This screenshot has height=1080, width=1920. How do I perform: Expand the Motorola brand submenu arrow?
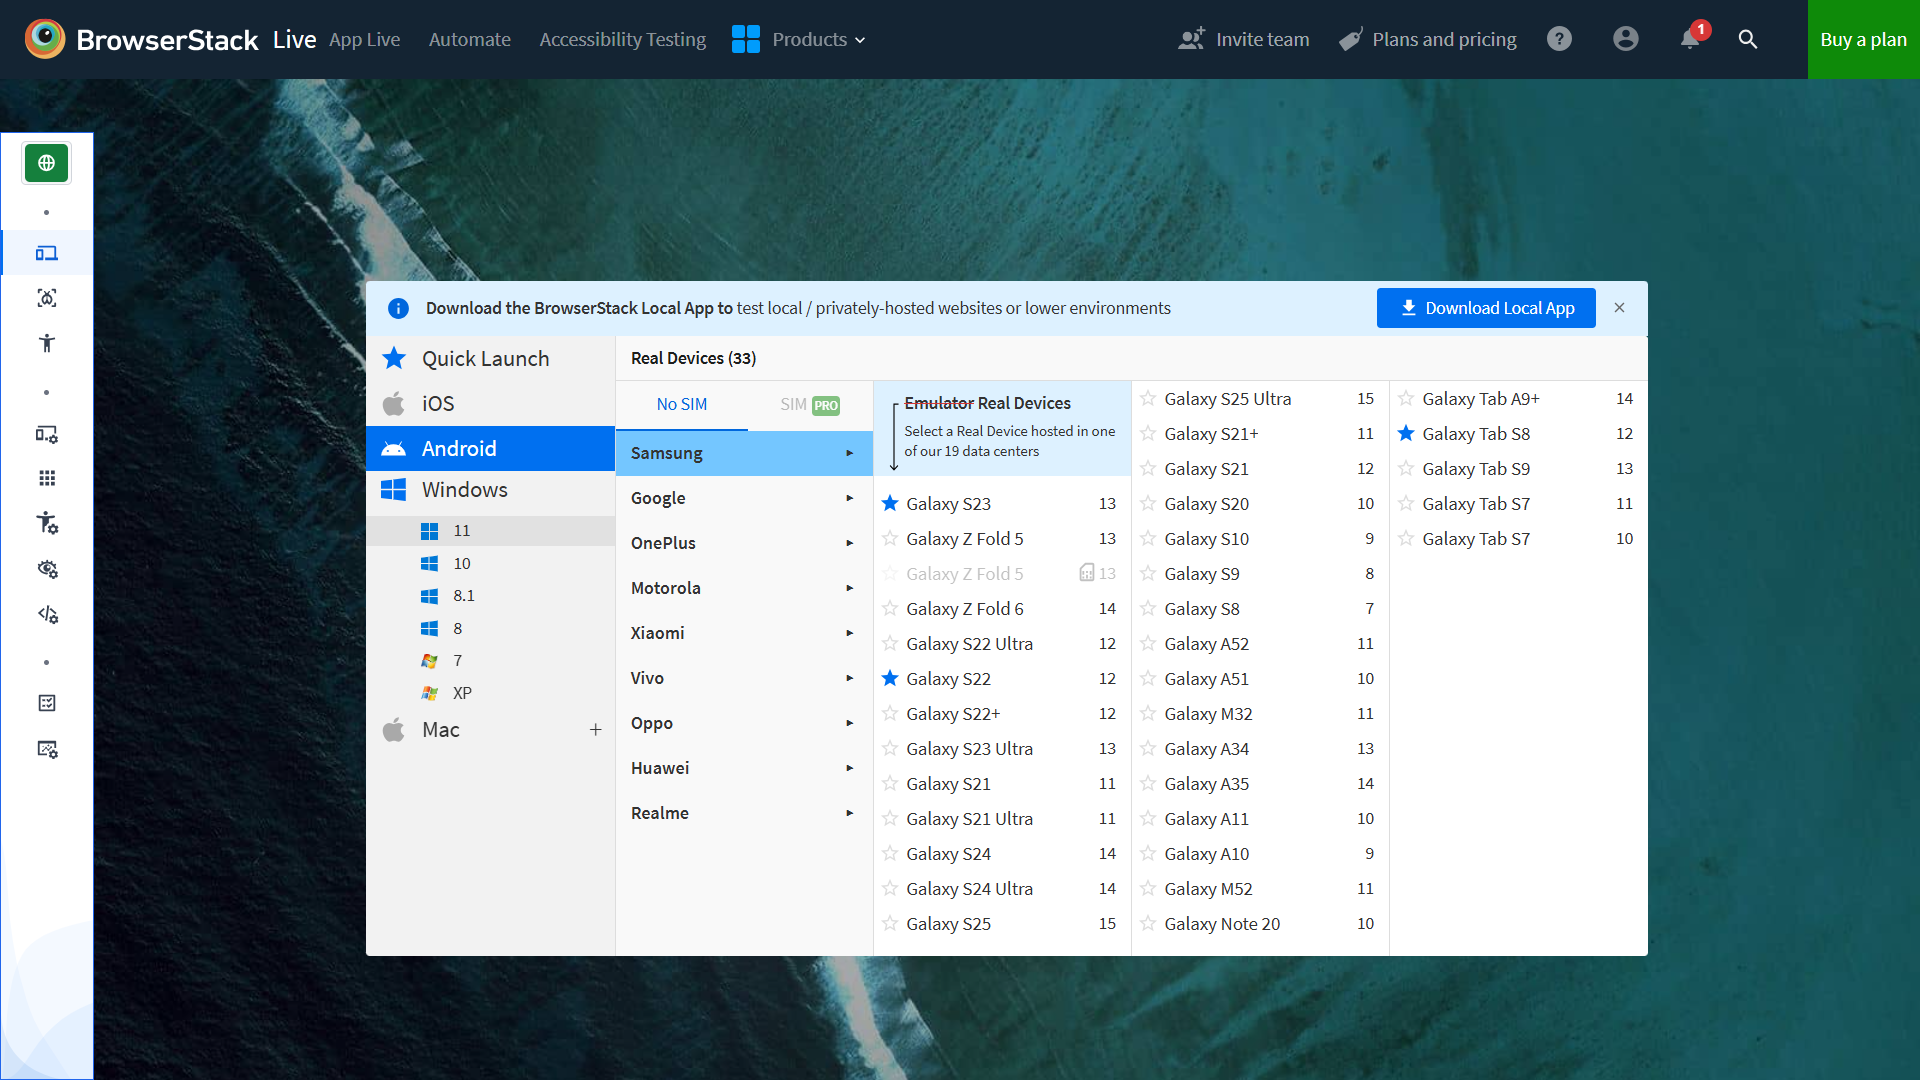pyautogui.click(x=849, y=588)
